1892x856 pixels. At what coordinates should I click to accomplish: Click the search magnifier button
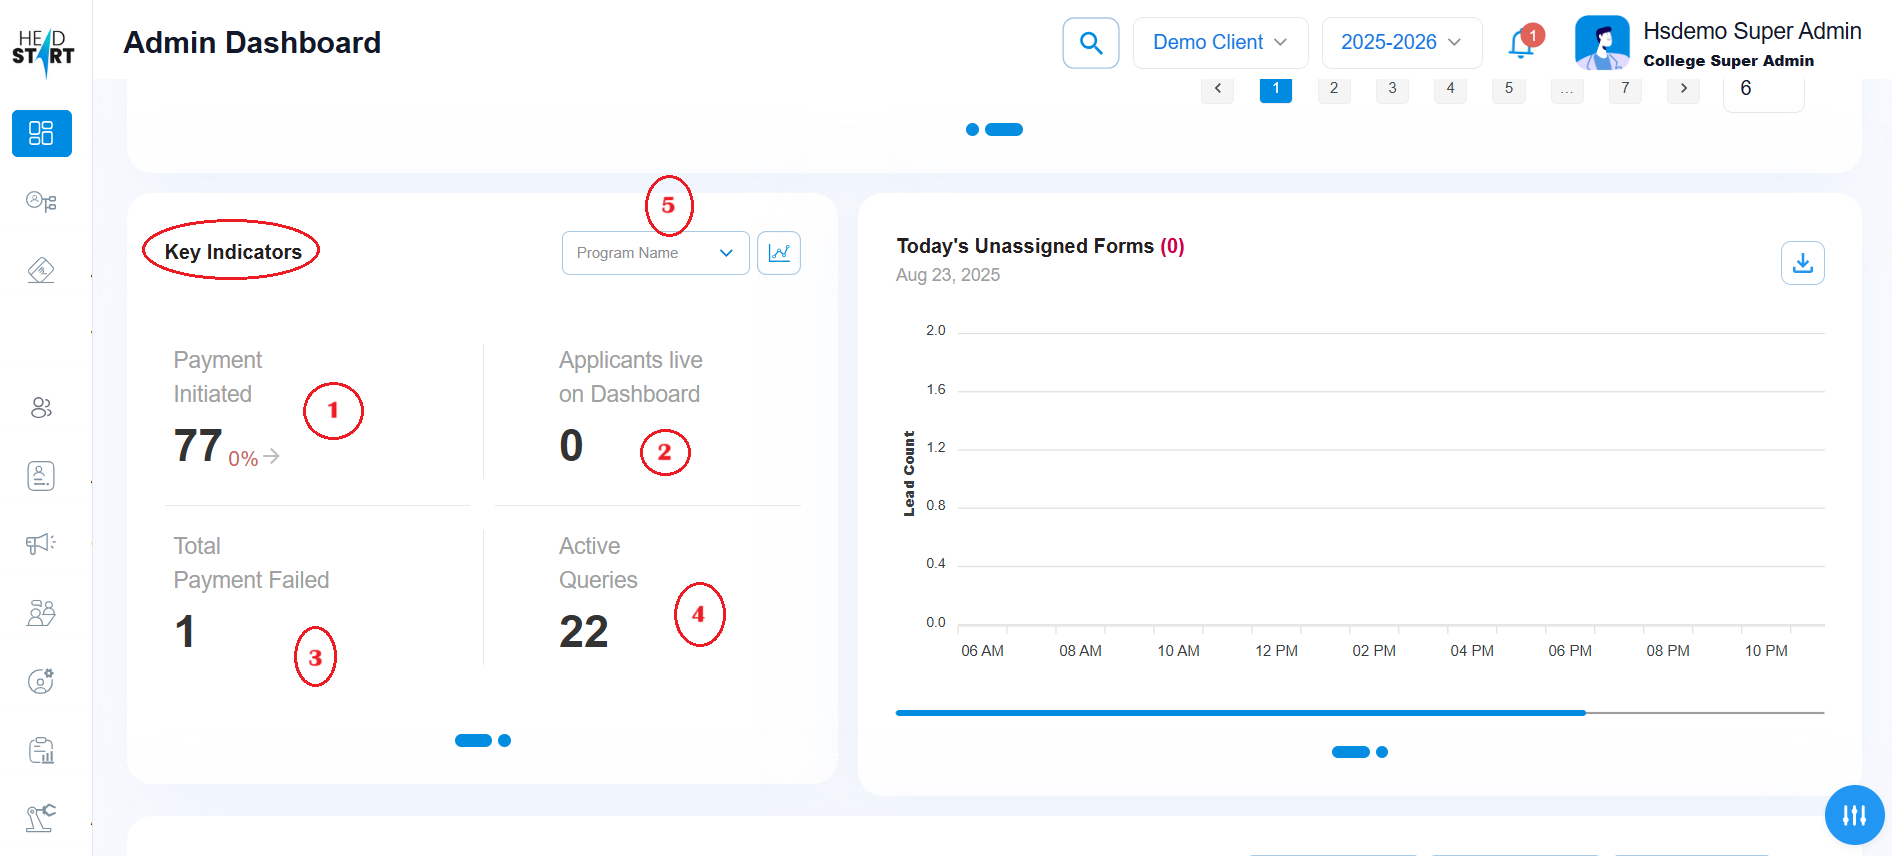1090,43
